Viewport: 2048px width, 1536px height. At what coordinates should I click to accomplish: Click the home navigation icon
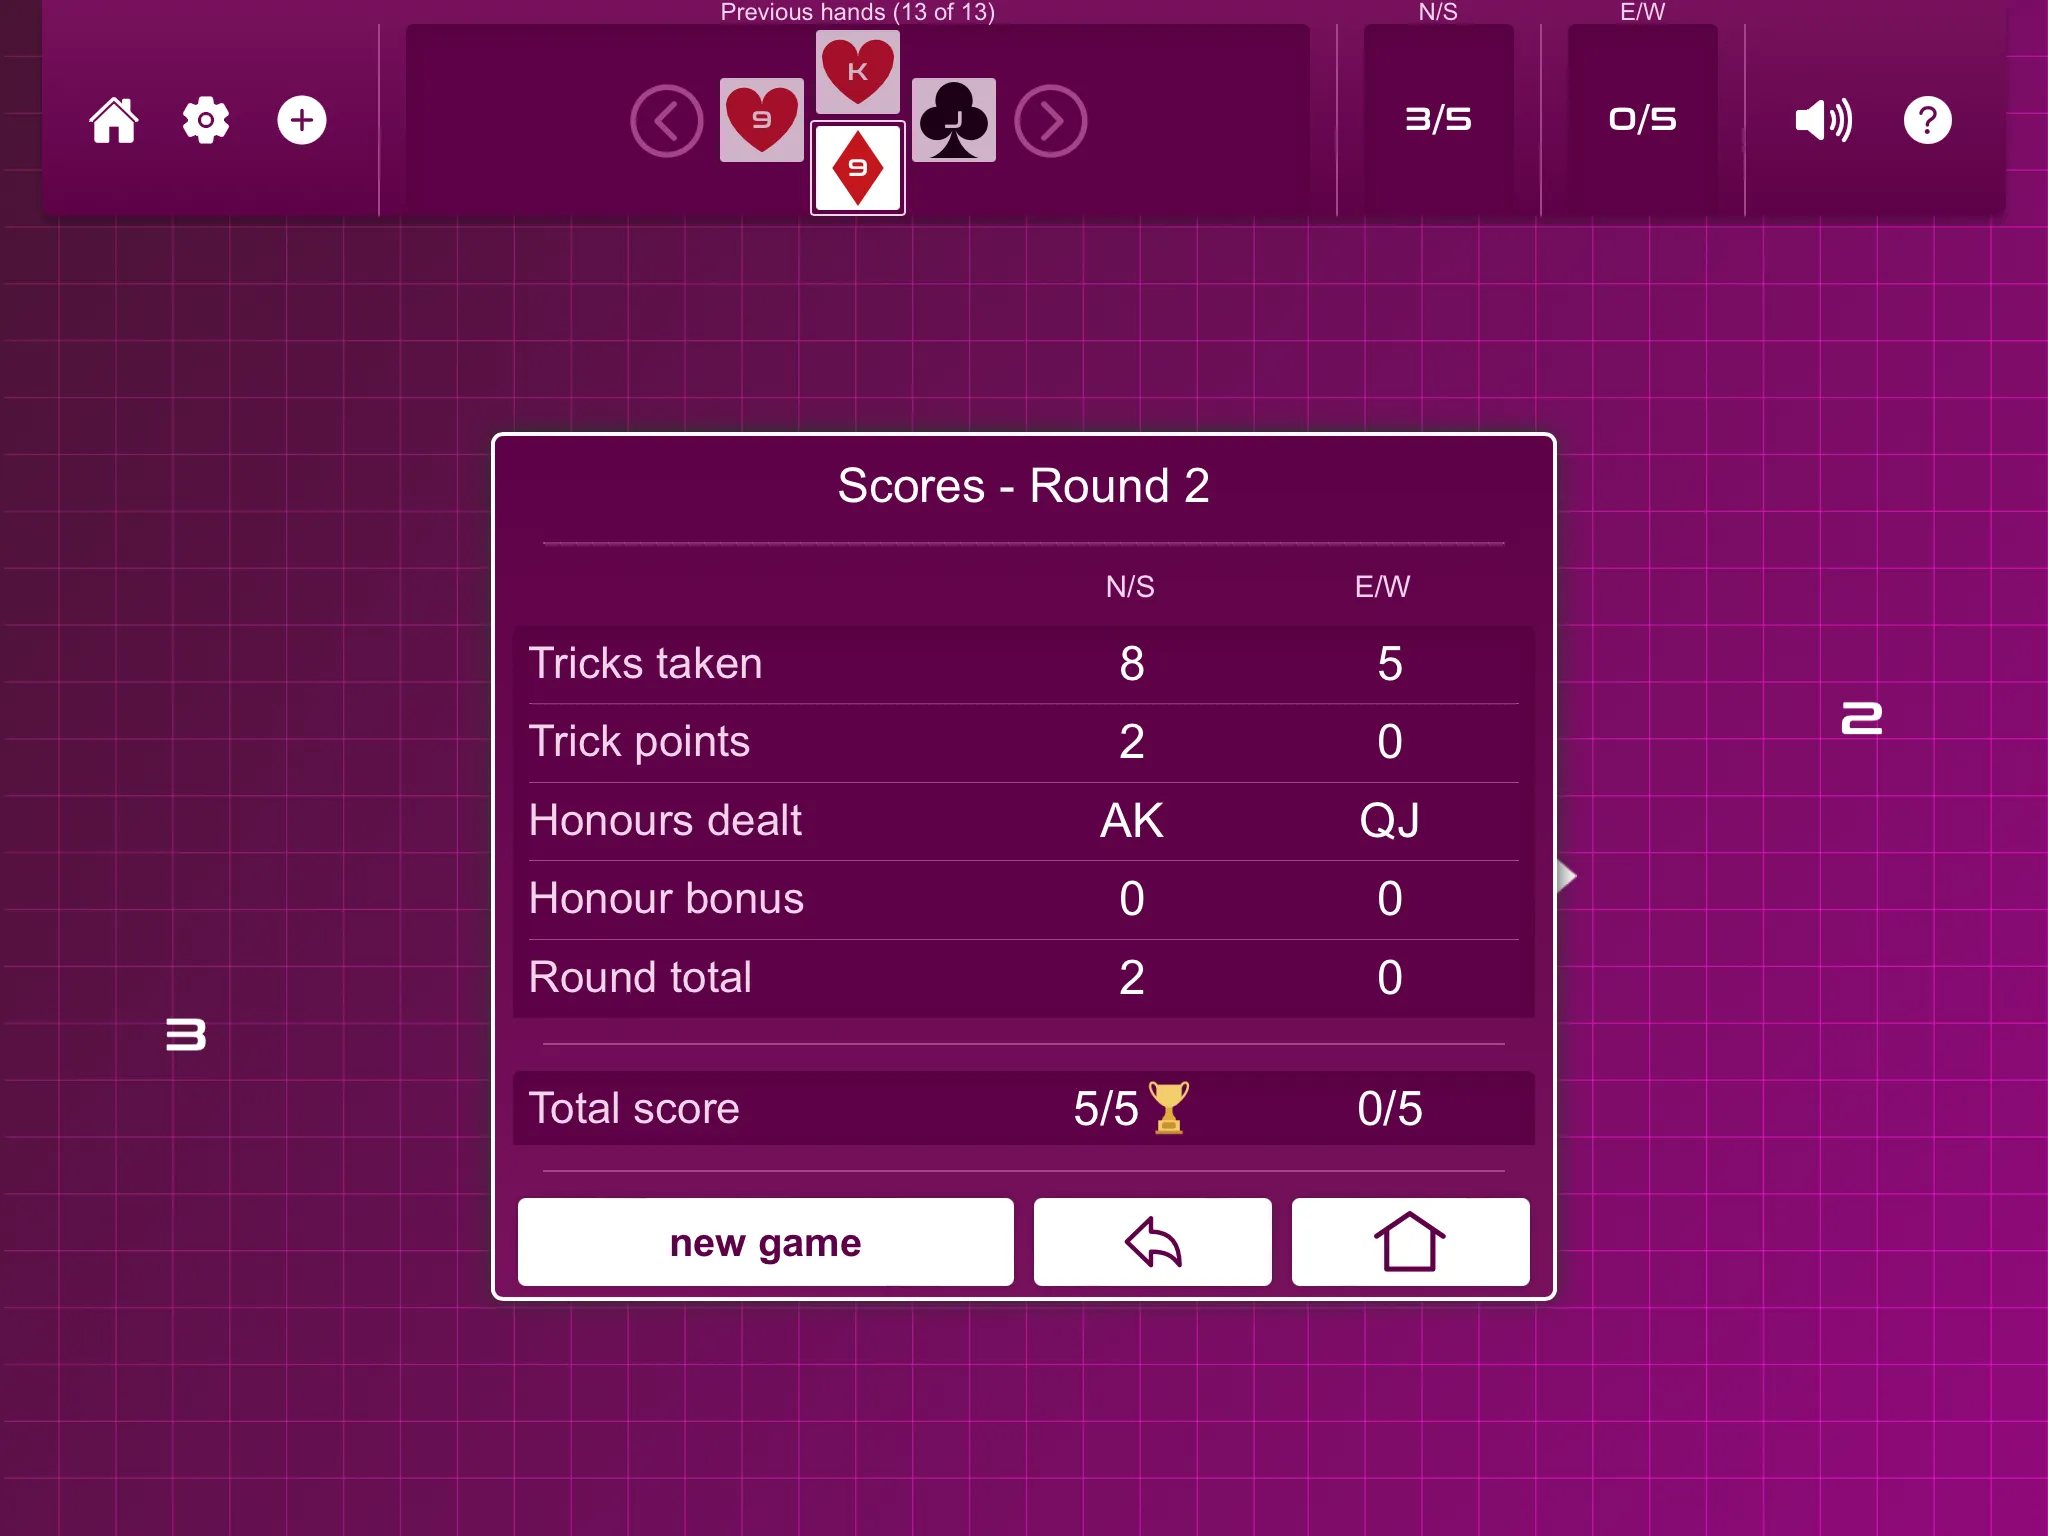pyautogui.click(x=114, y=121)
